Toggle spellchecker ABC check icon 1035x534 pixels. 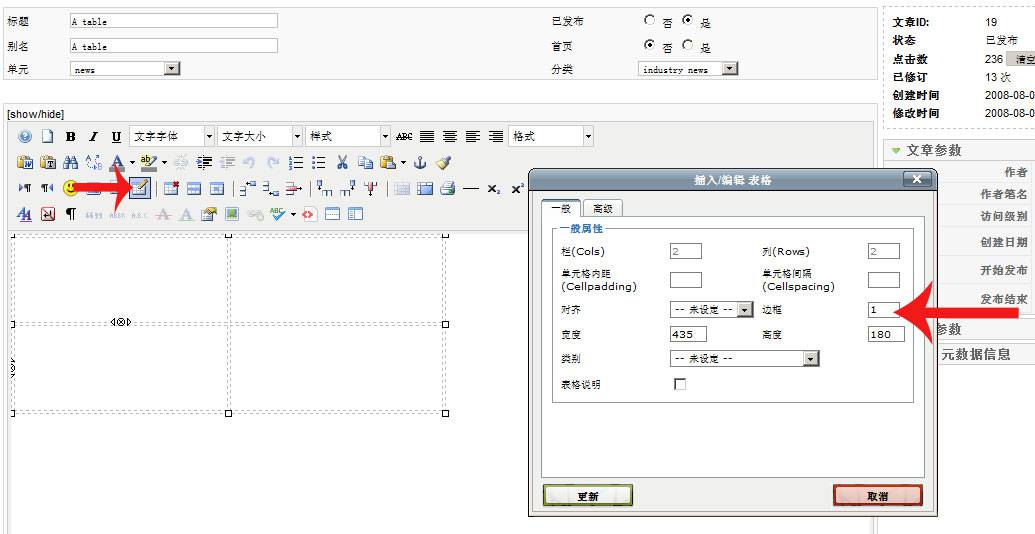(x=278, y=214)
